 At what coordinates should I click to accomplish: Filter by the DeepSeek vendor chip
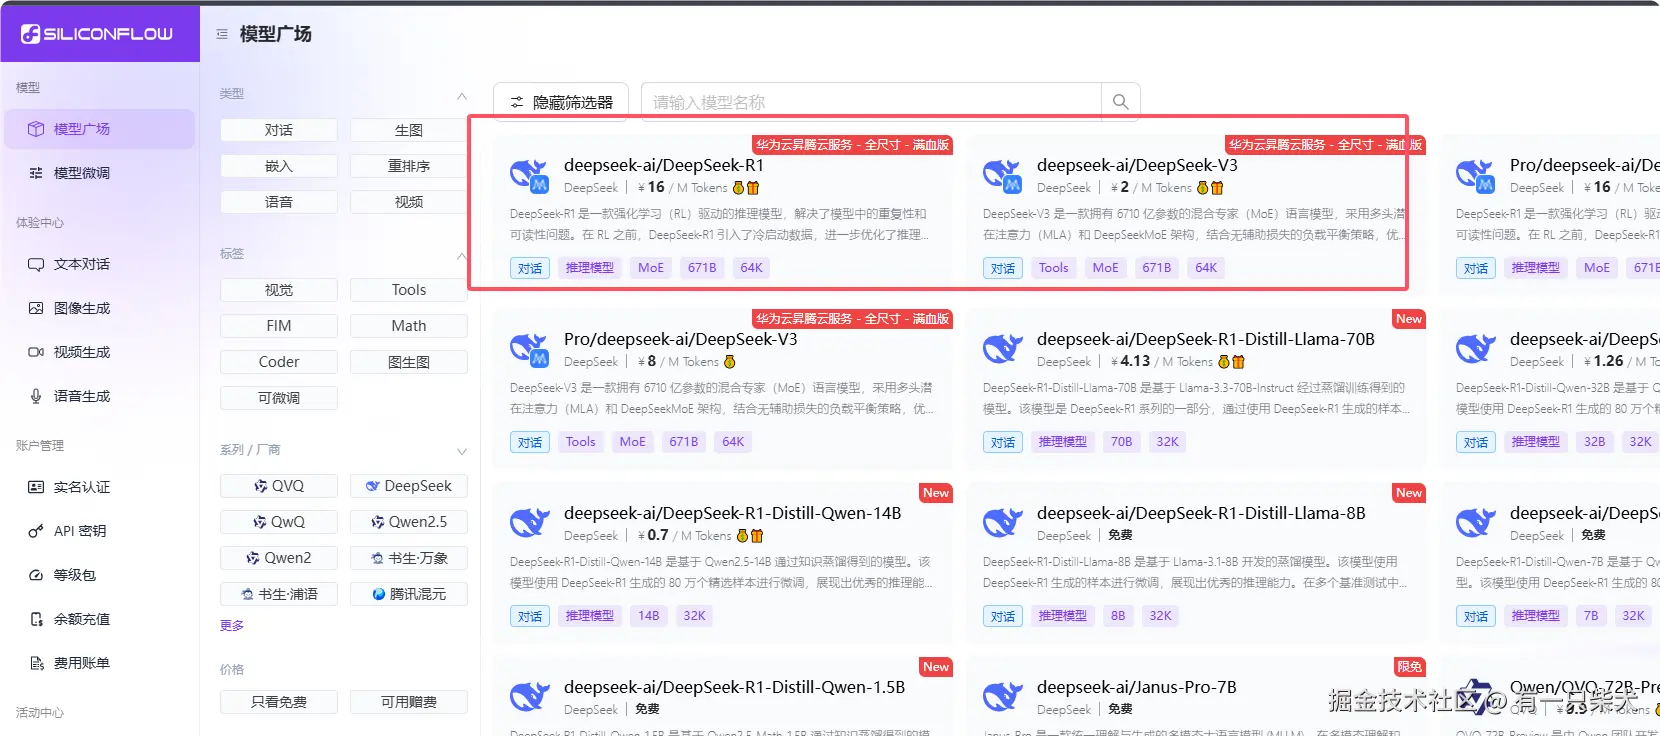pyautogui.click(x=409, y=486)
